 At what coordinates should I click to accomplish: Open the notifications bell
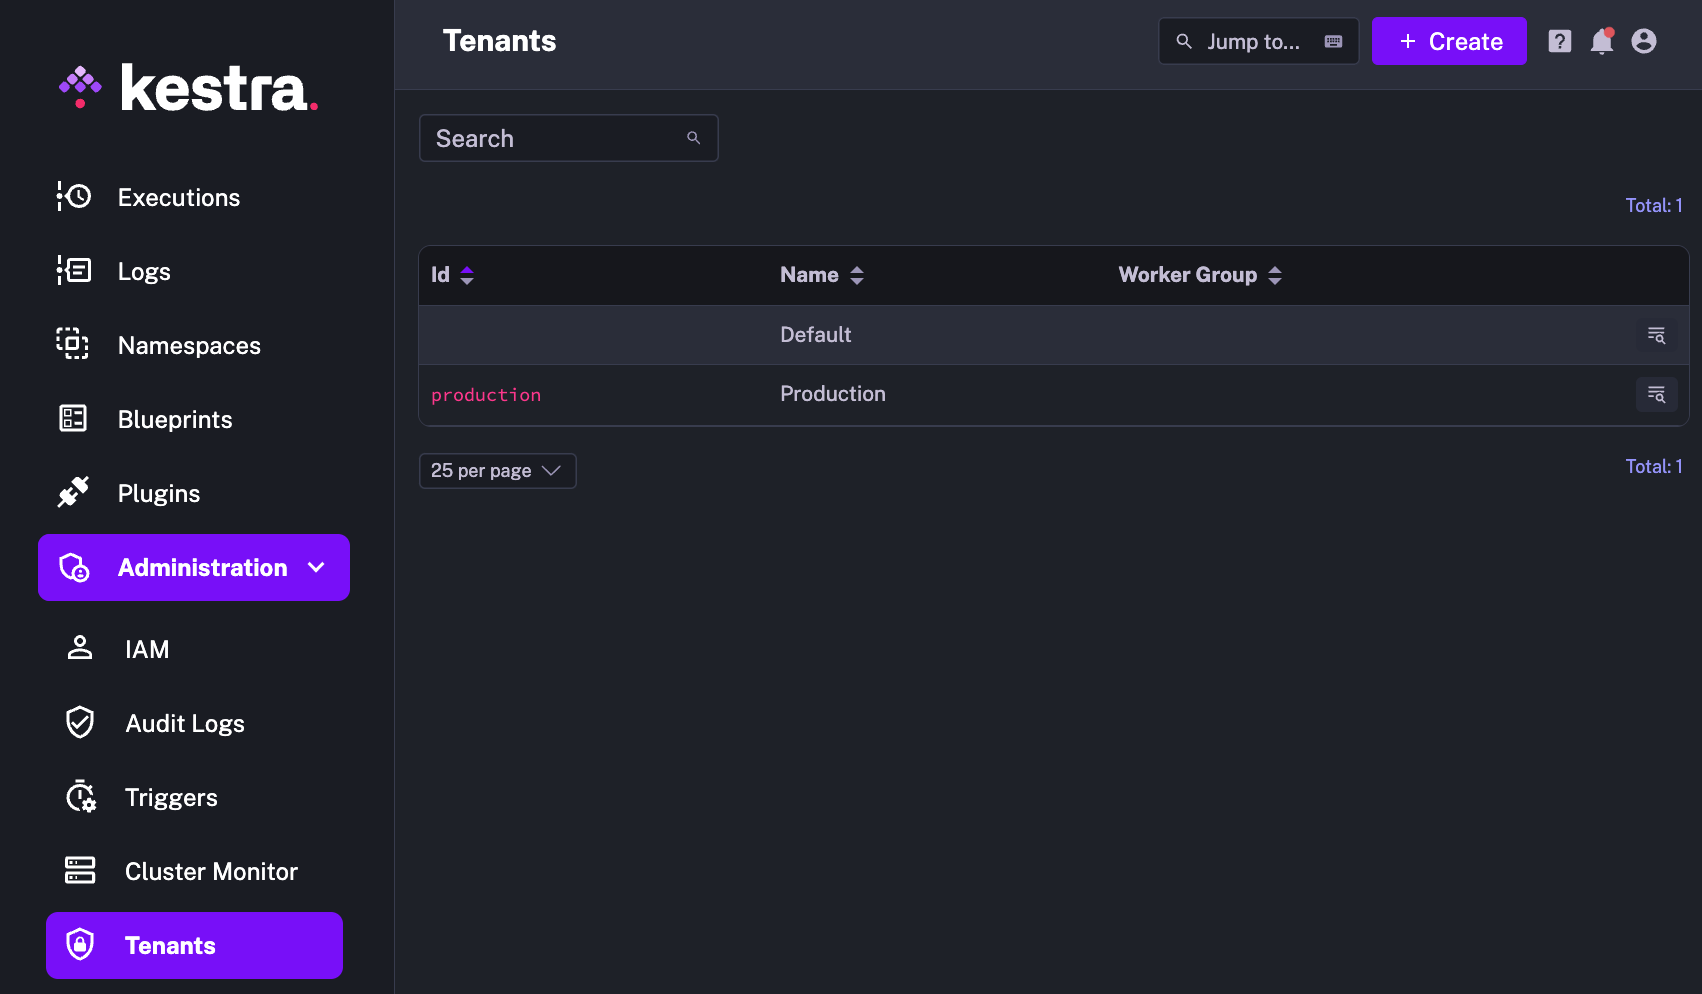1601,41
